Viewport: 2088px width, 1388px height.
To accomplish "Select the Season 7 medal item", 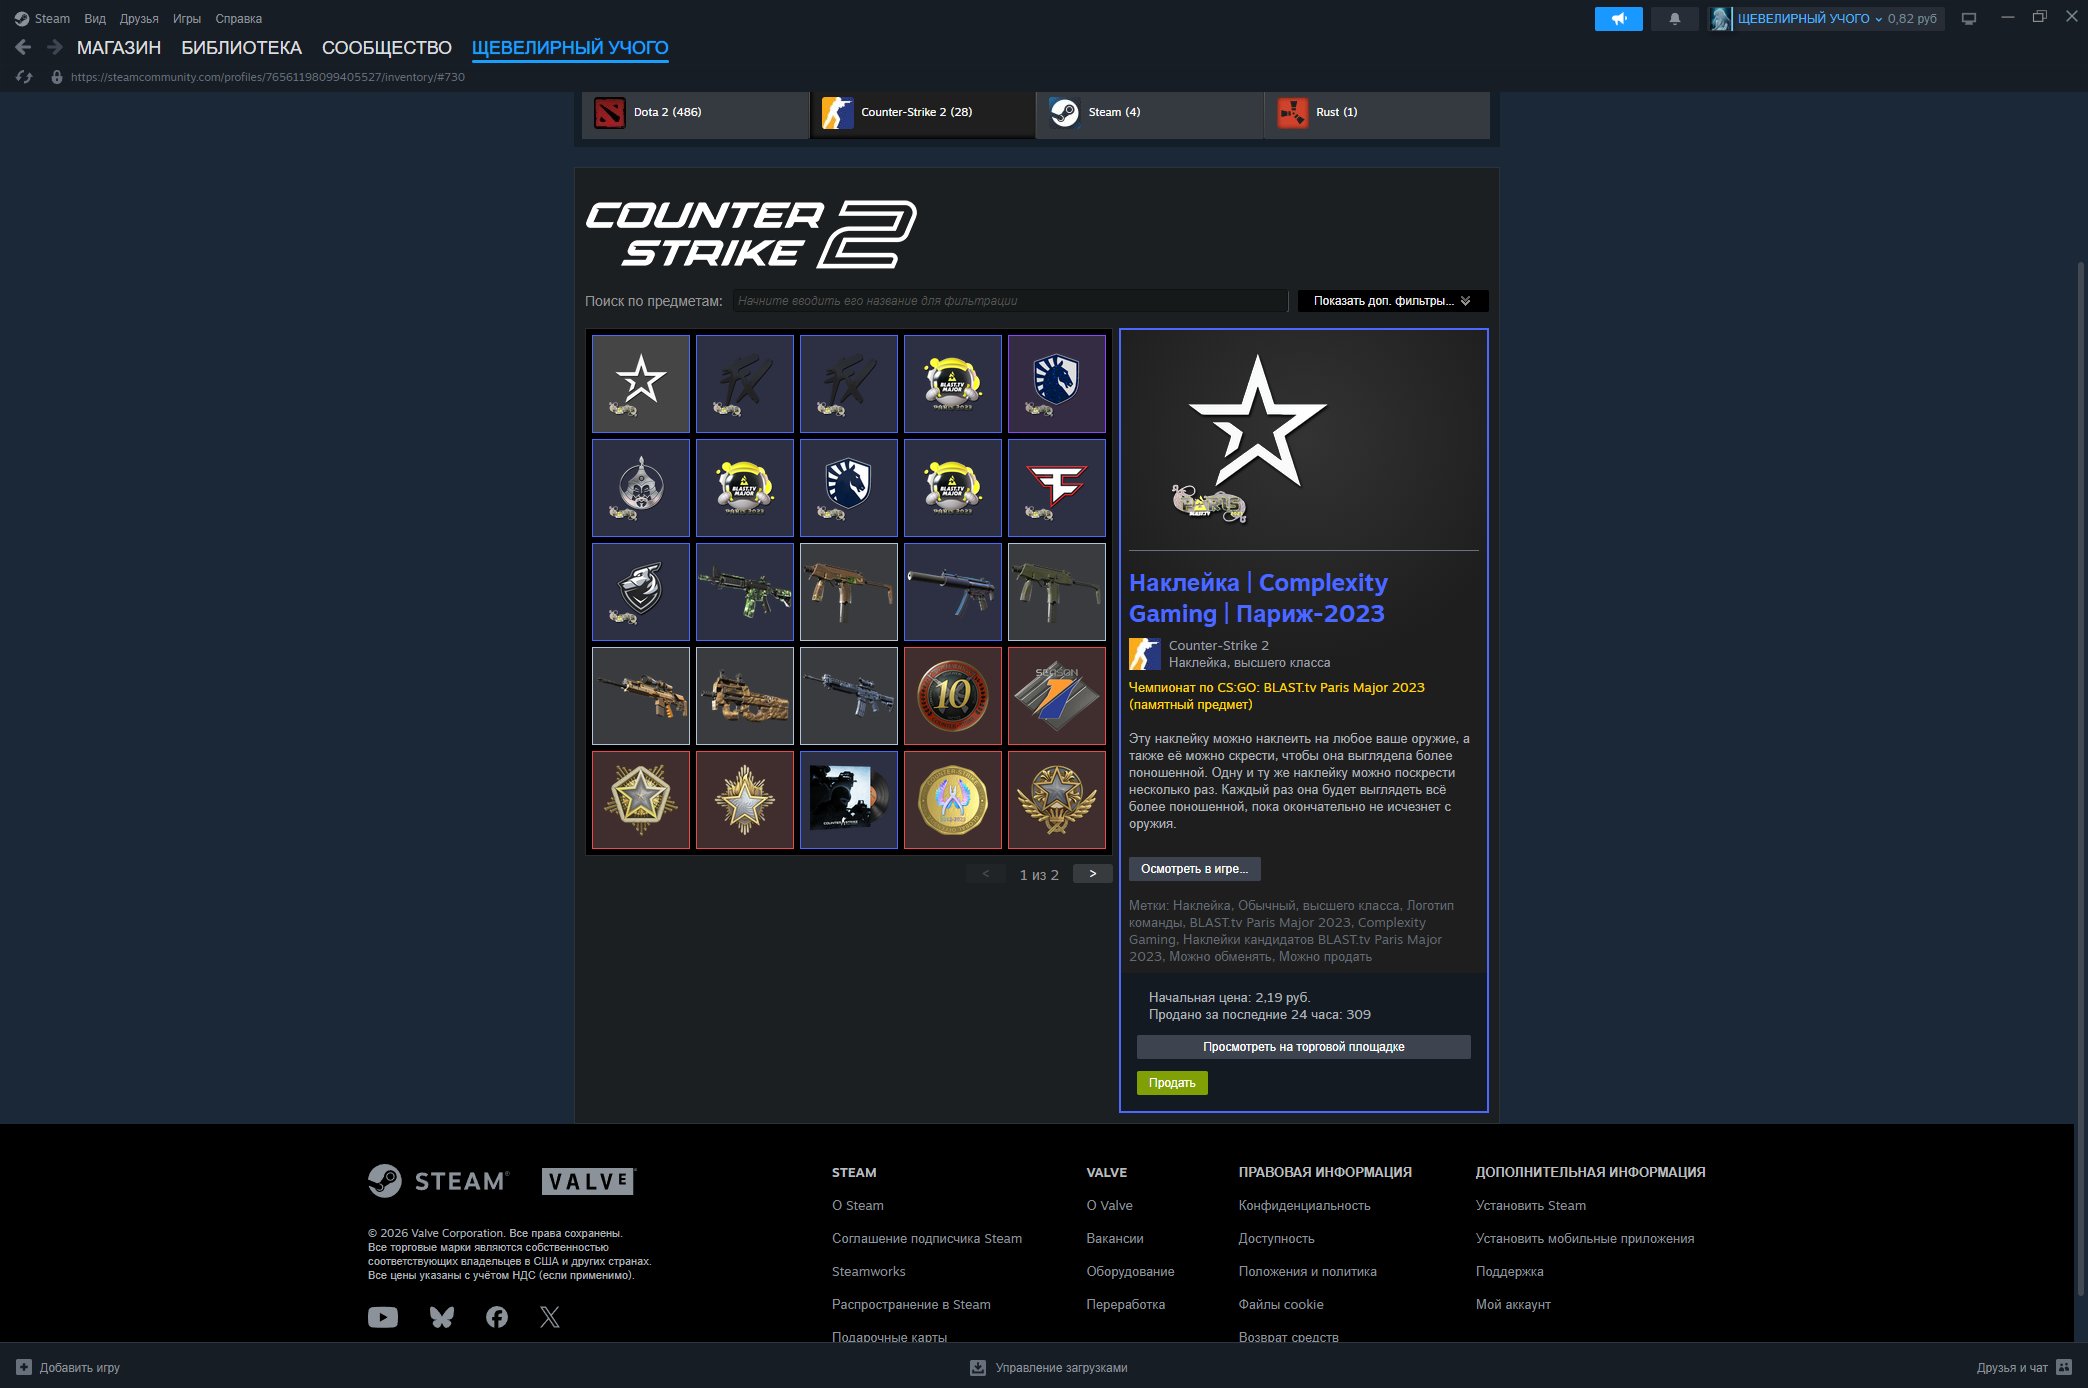I will point(1057,696).
